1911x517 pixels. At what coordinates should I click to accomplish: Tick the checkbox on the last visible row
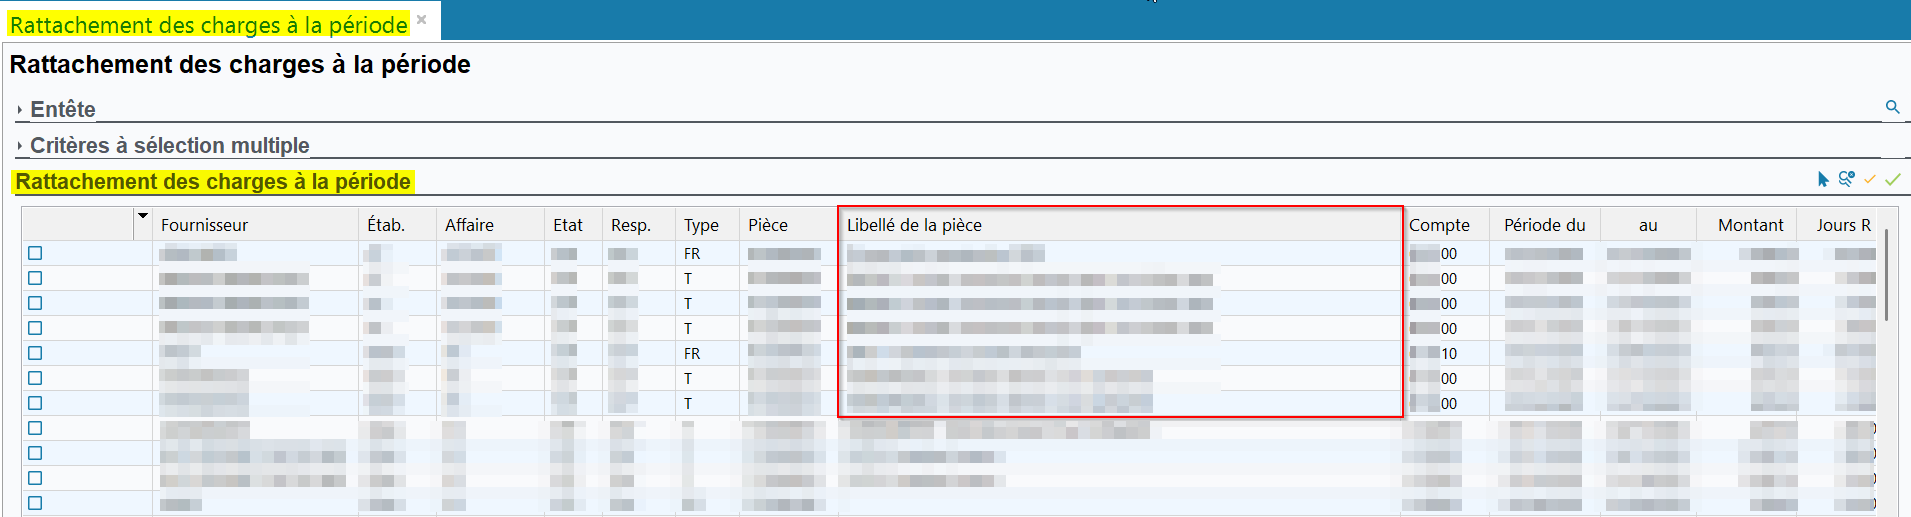[35, 503]
